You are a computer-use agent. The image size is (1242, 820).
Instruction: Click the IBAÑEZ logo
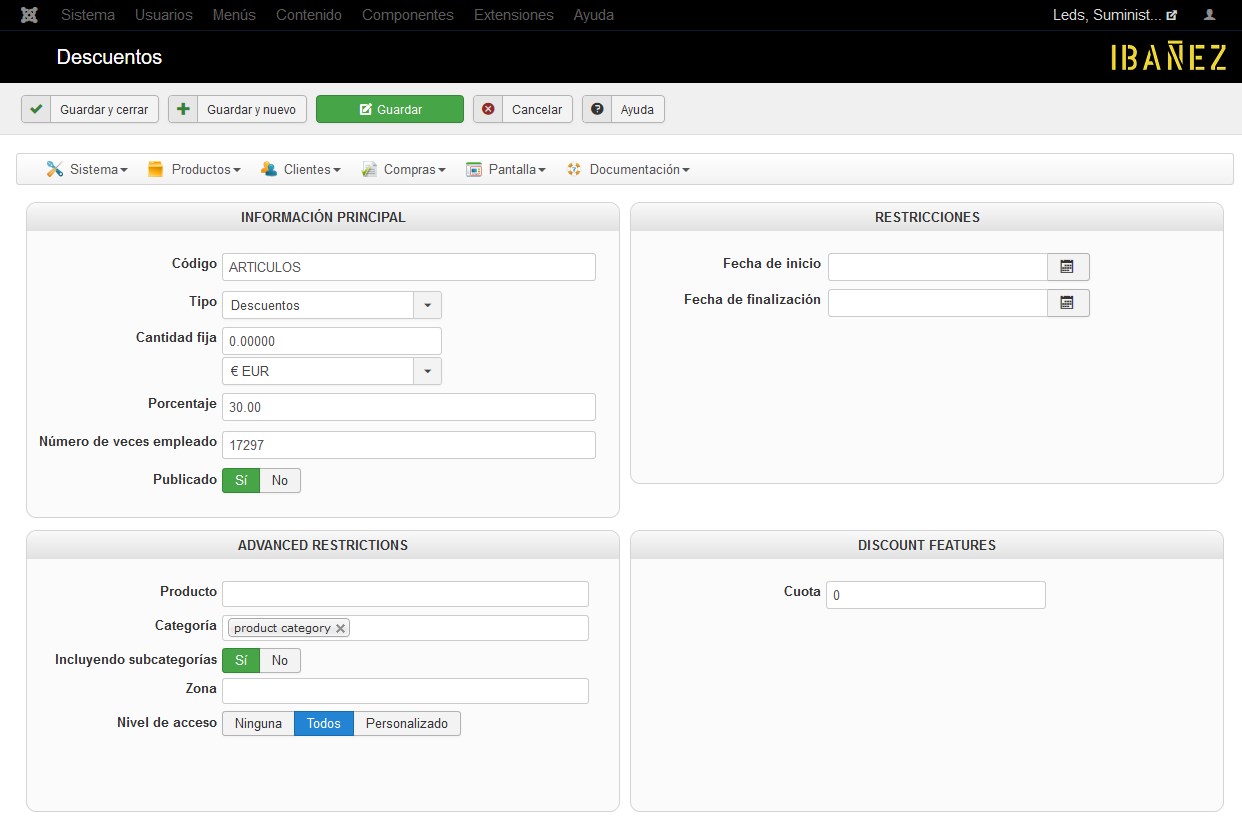tap(1168, 57)
